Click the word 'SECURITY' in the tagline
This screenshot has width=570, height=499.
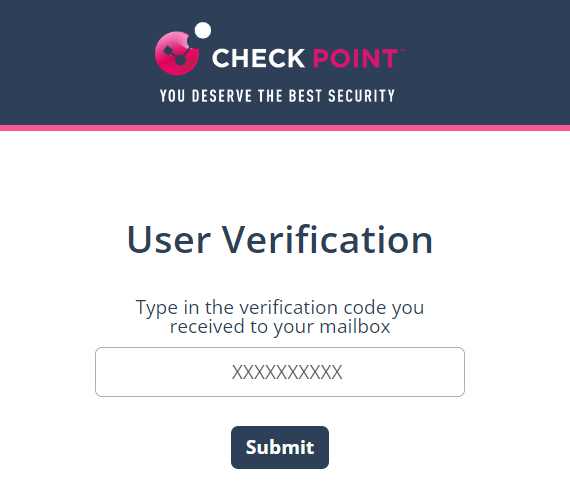tap(361, 96)
